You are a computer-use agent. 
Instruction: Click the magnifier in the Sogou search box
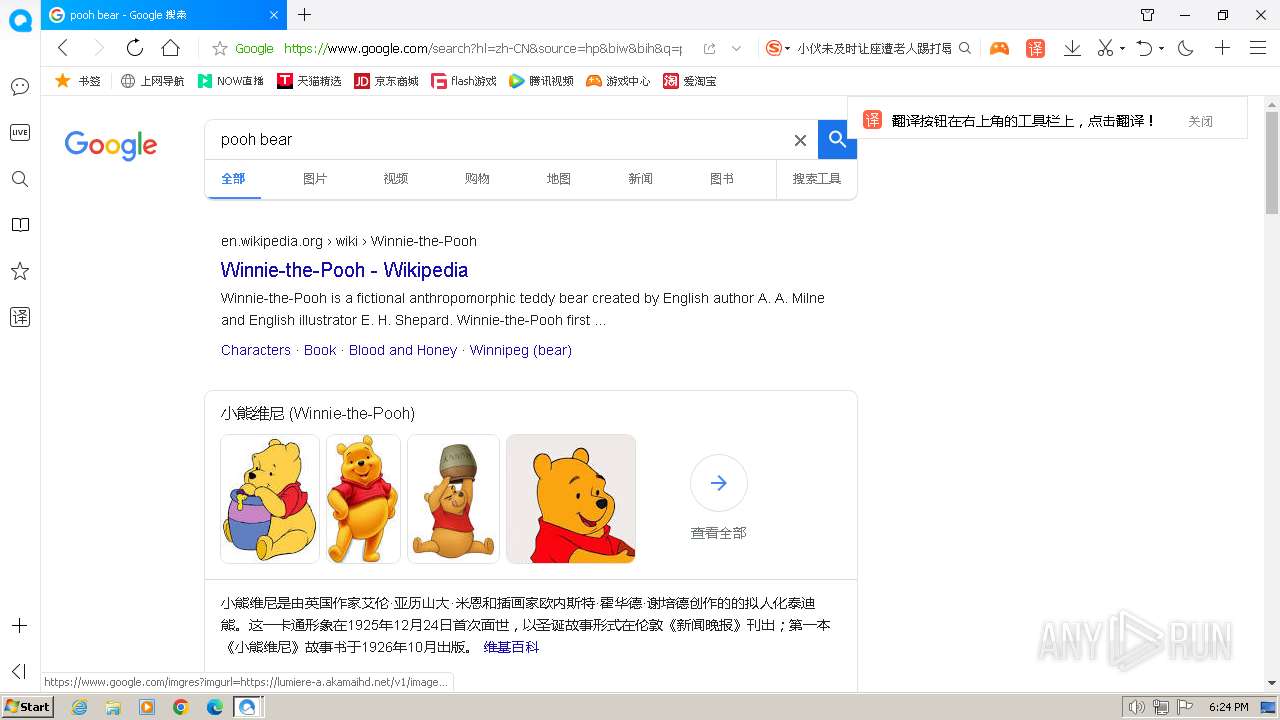tap(965, 48)
